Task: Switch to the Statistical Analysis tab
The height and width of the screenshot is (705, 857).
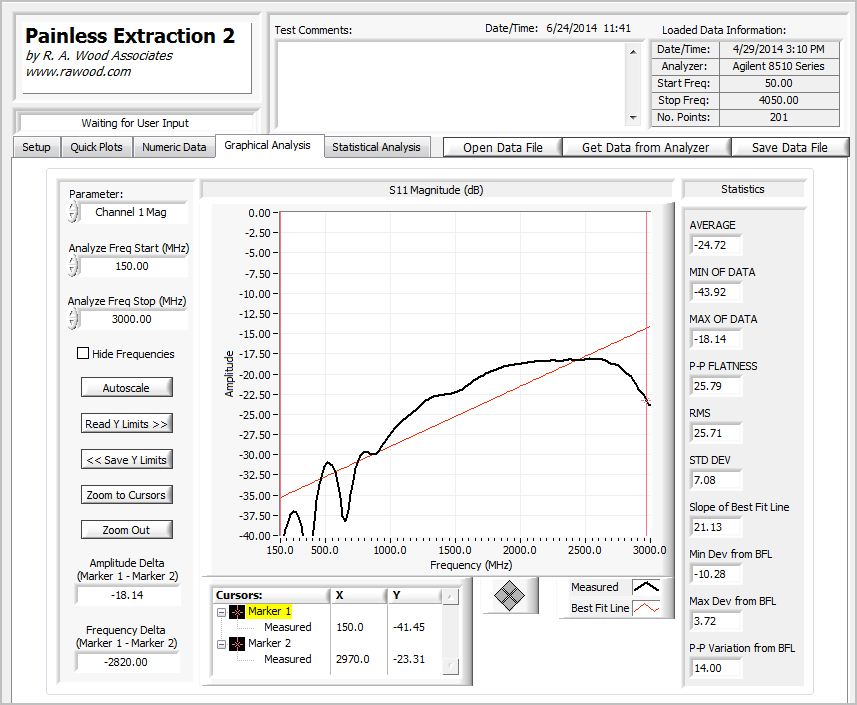Action: point(376,147)
